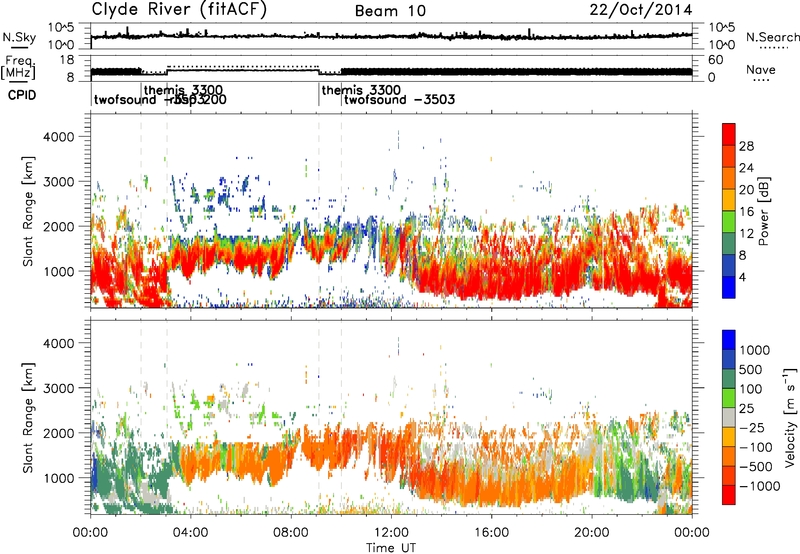Pick the gray segment of the velocity colorbar
This screenshot has height=554, width=800.
pos(729,418)
